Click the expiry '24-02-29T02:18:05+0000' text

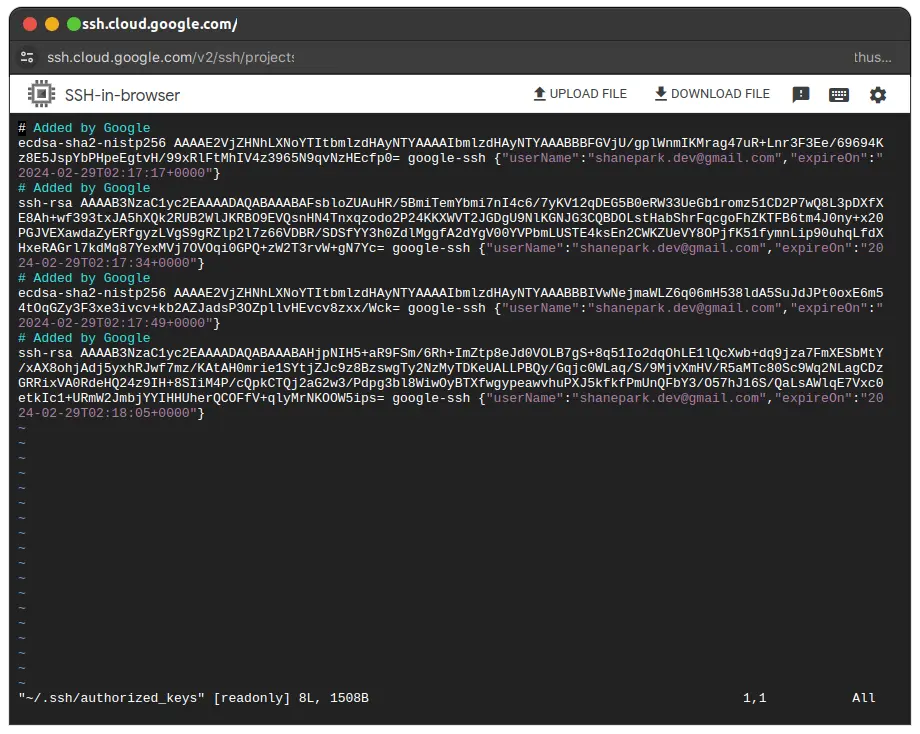[x=104, y=413]
